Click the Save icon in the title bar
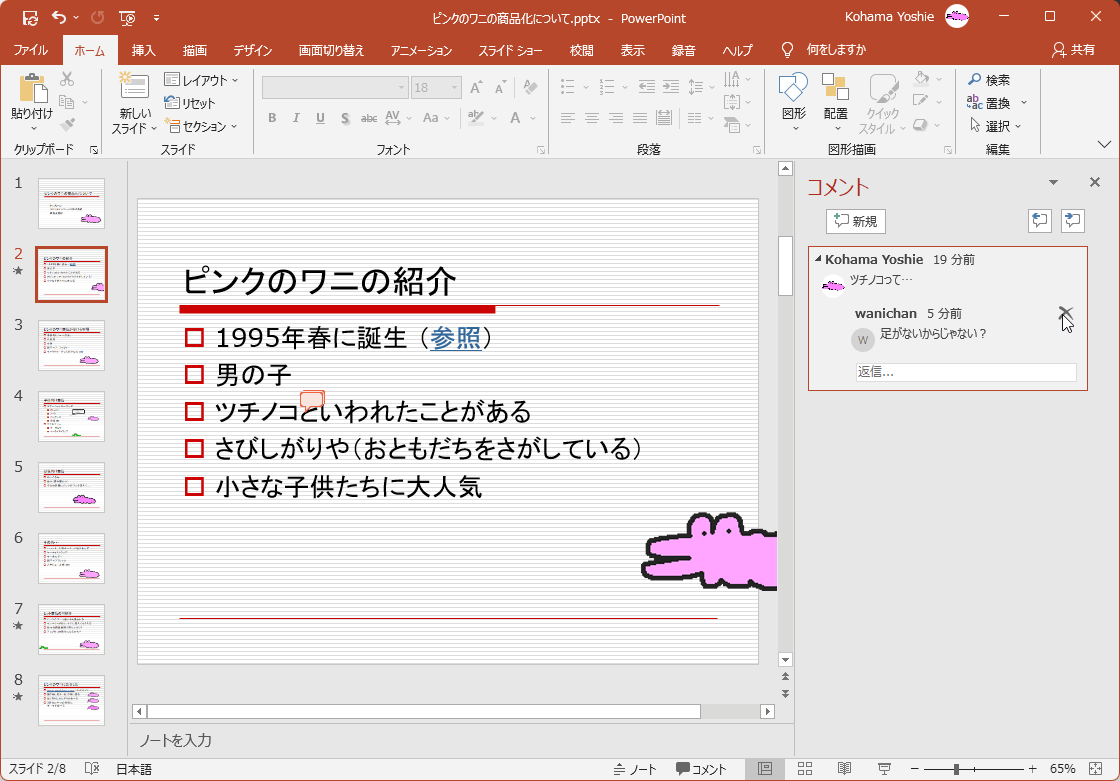 pyautogui.click(x=30, y=17)
